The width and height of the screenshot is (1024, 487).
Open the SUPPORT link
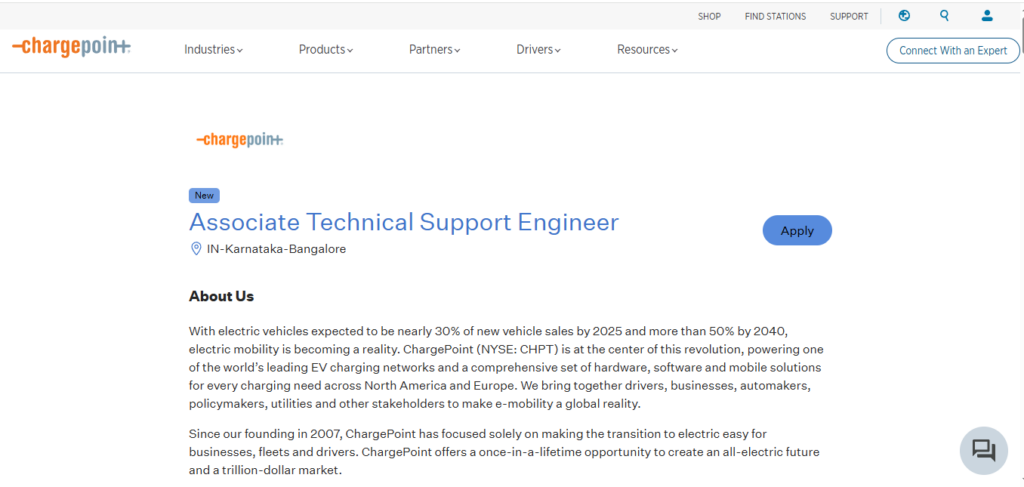tap(849, 16)
